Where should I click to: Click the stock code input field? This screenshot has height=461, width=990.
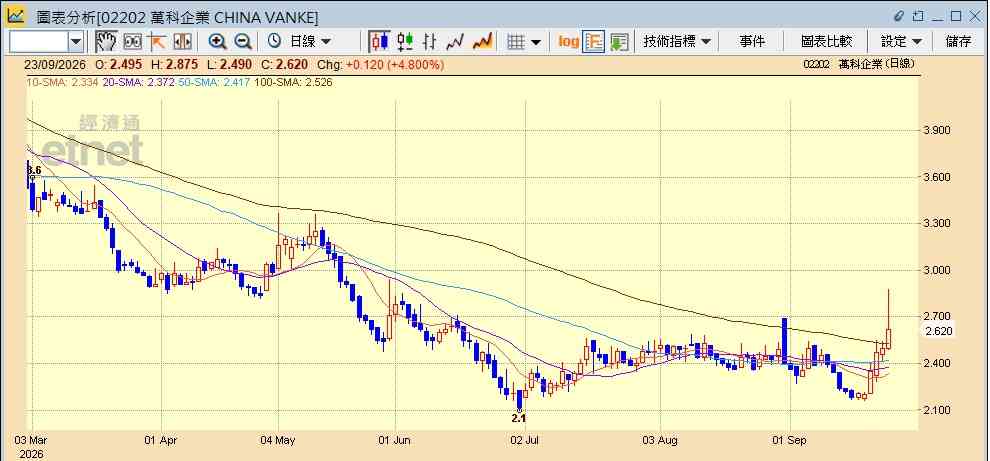tap(38, 42)
